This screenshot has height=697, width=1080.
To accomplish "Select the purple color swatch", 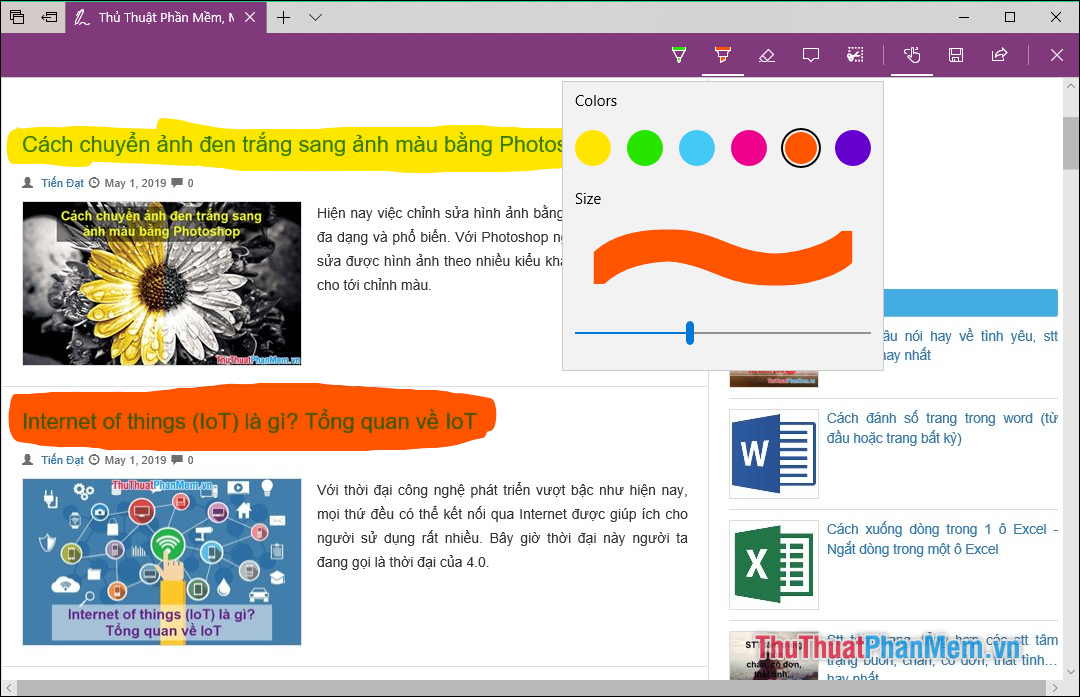I will 852,147.
